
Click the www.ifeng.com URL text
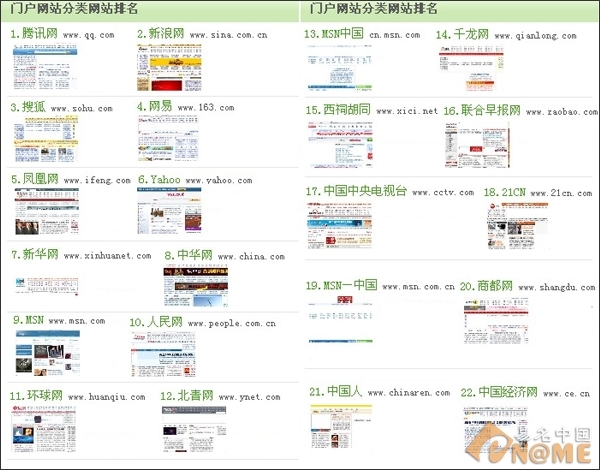pyautogui.click(x=97, y=180)
